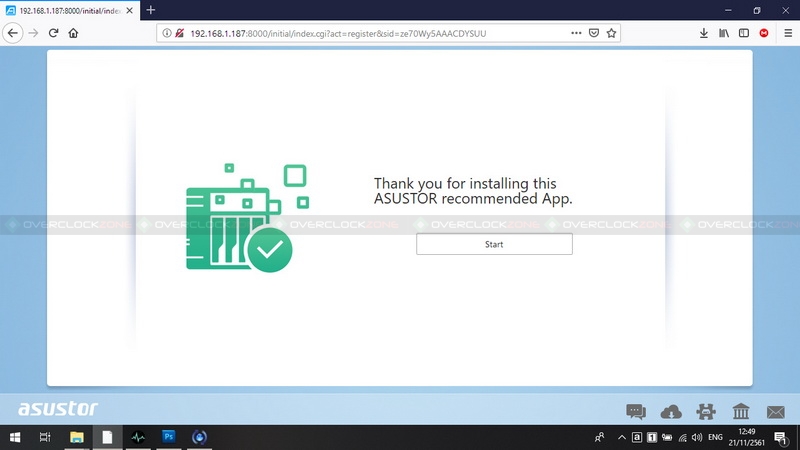Click the insecure connection lock icon

179,33
